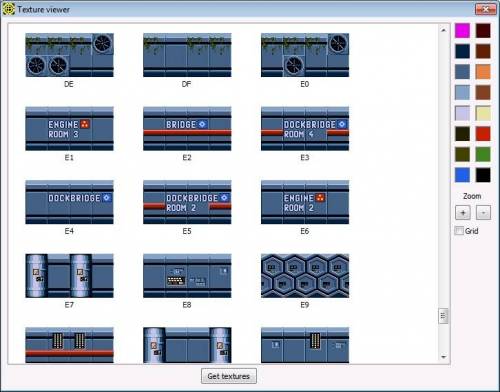Click the scrollbar down arrow

tap(443, 357)
